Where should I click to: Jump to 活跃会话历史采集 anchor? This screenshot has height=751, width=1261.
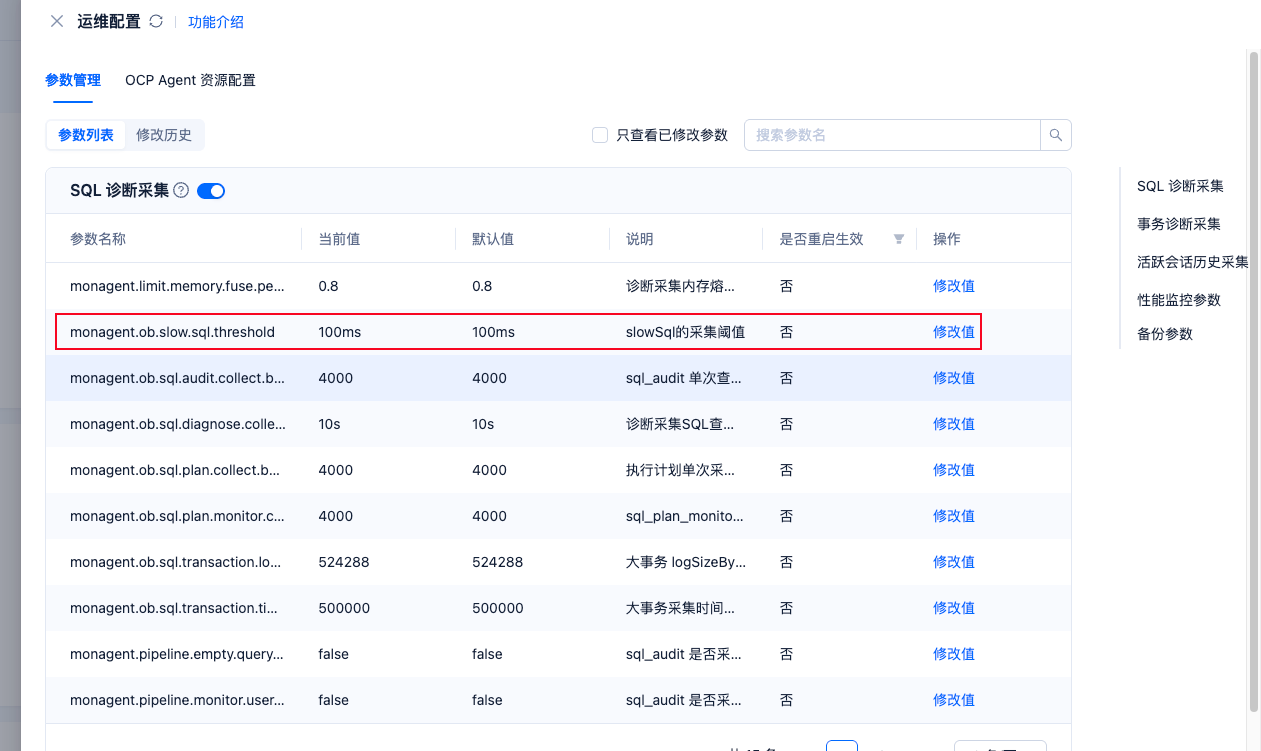coord(1193,262)
